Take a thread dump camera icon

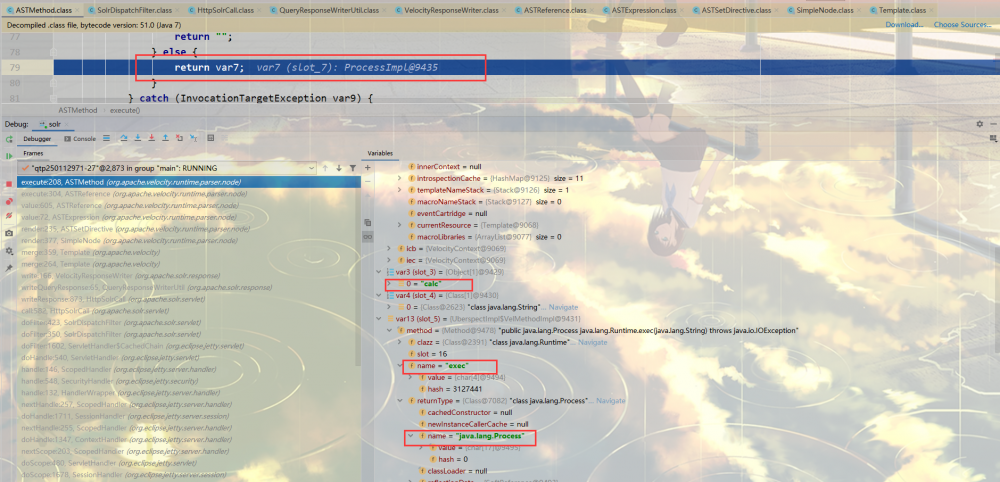9,233
